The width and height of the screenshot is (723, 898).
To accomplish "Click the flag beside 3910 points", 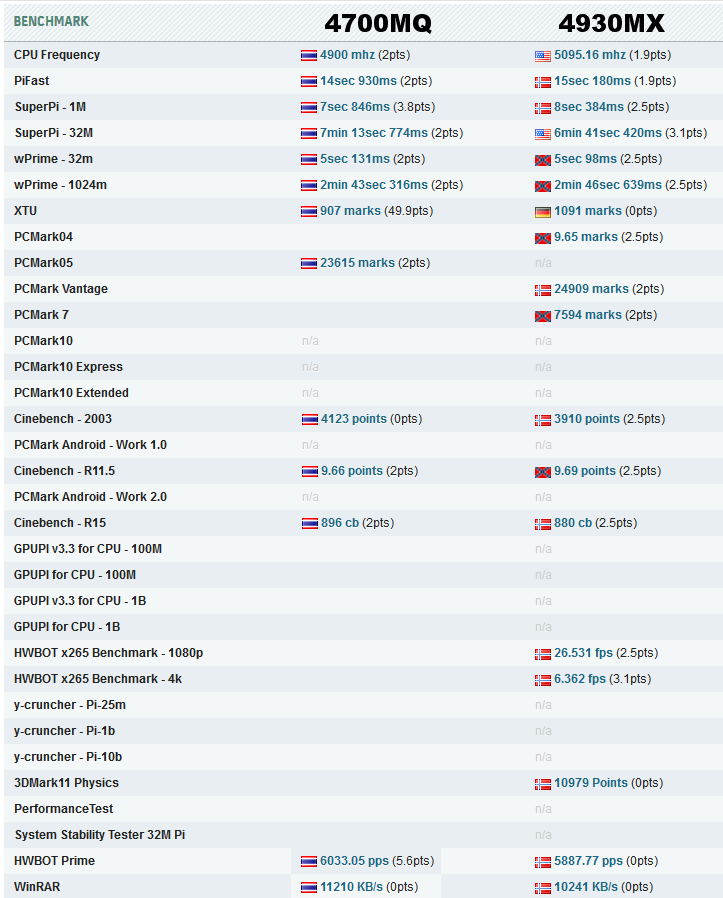I will (x=543, y=420).
